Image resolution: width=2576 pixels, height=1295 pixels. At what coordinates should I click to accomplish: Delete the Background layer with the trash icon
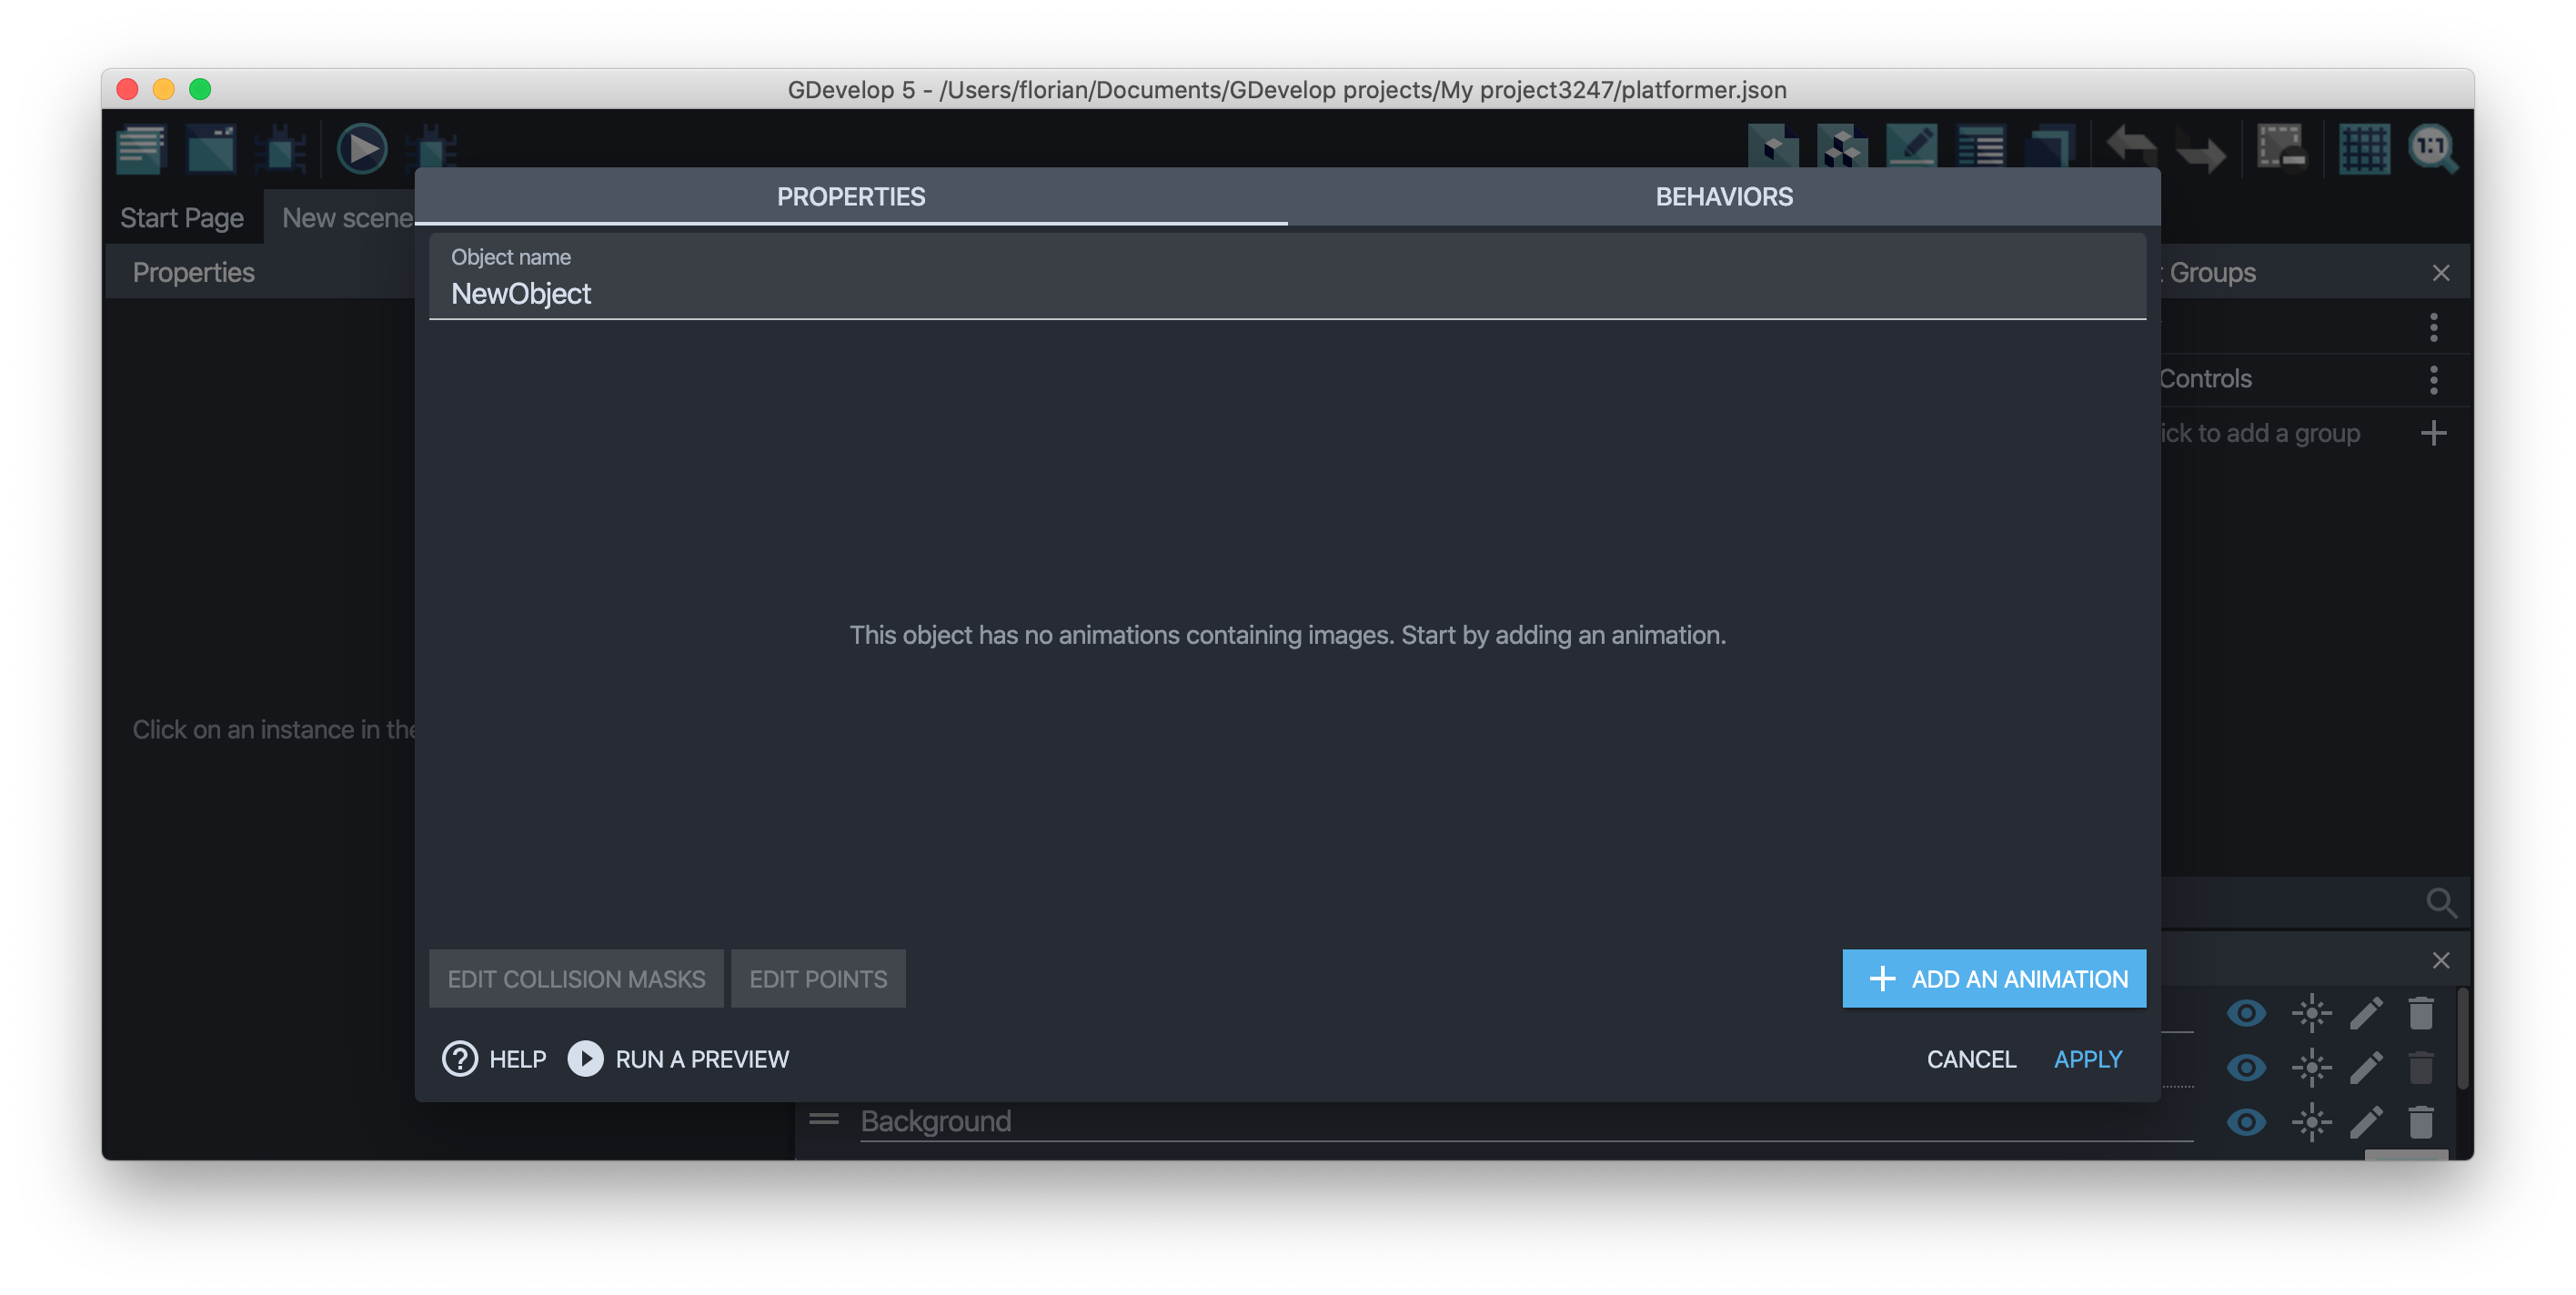point(2421,1122)
